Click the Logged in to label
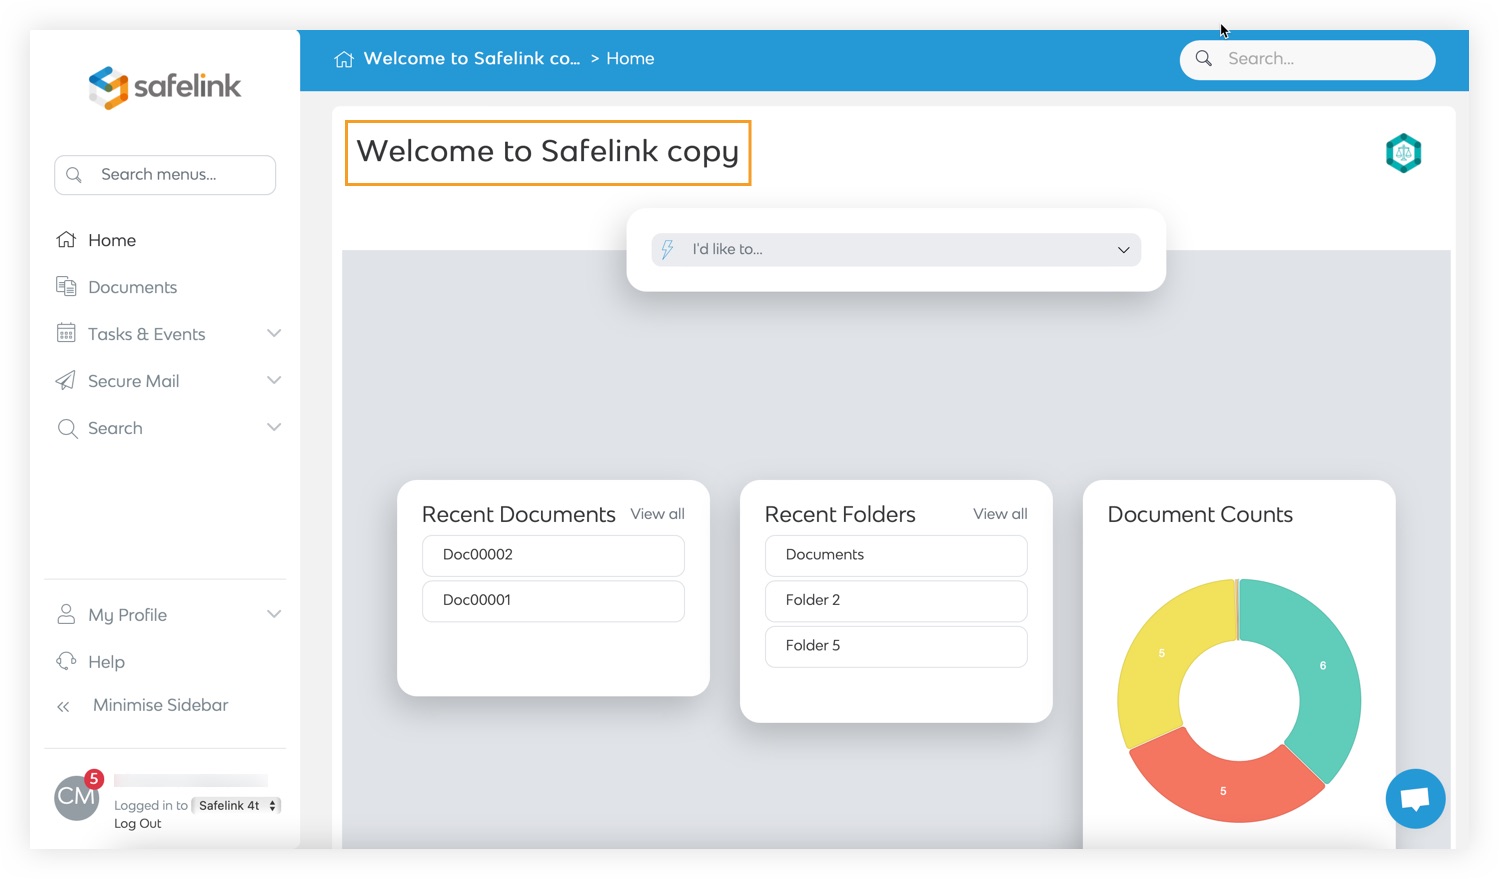 click(x=150, y=806)
